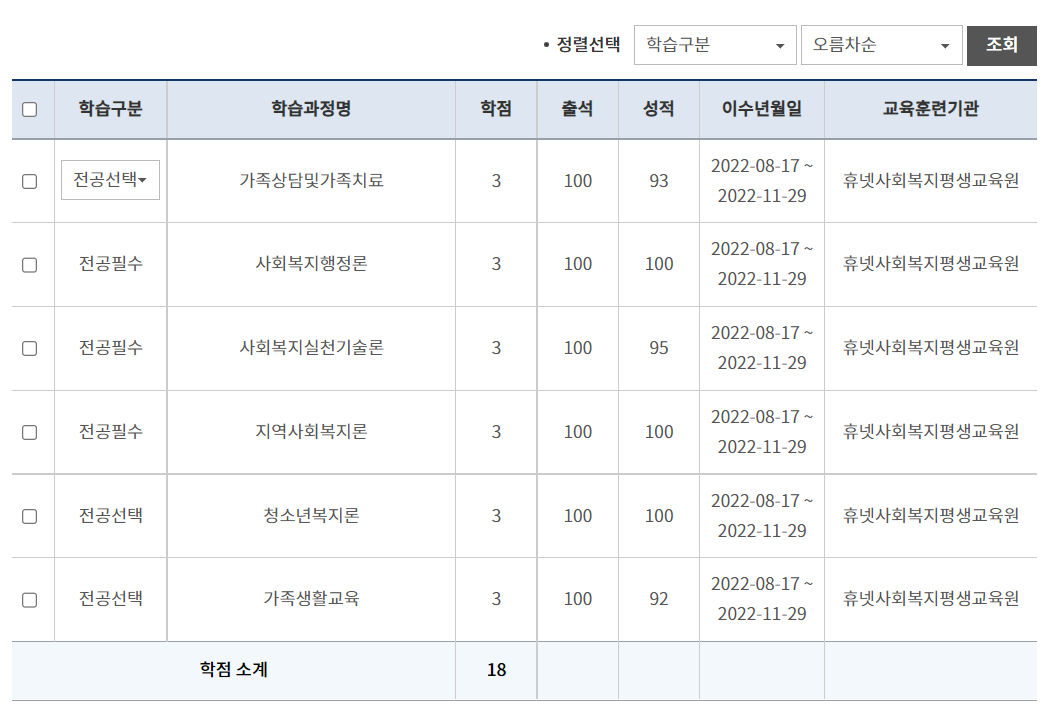1048x709 pixels.
Task: Open the 오름차순 sort order dropdown
Action: [x=881, y=45]
